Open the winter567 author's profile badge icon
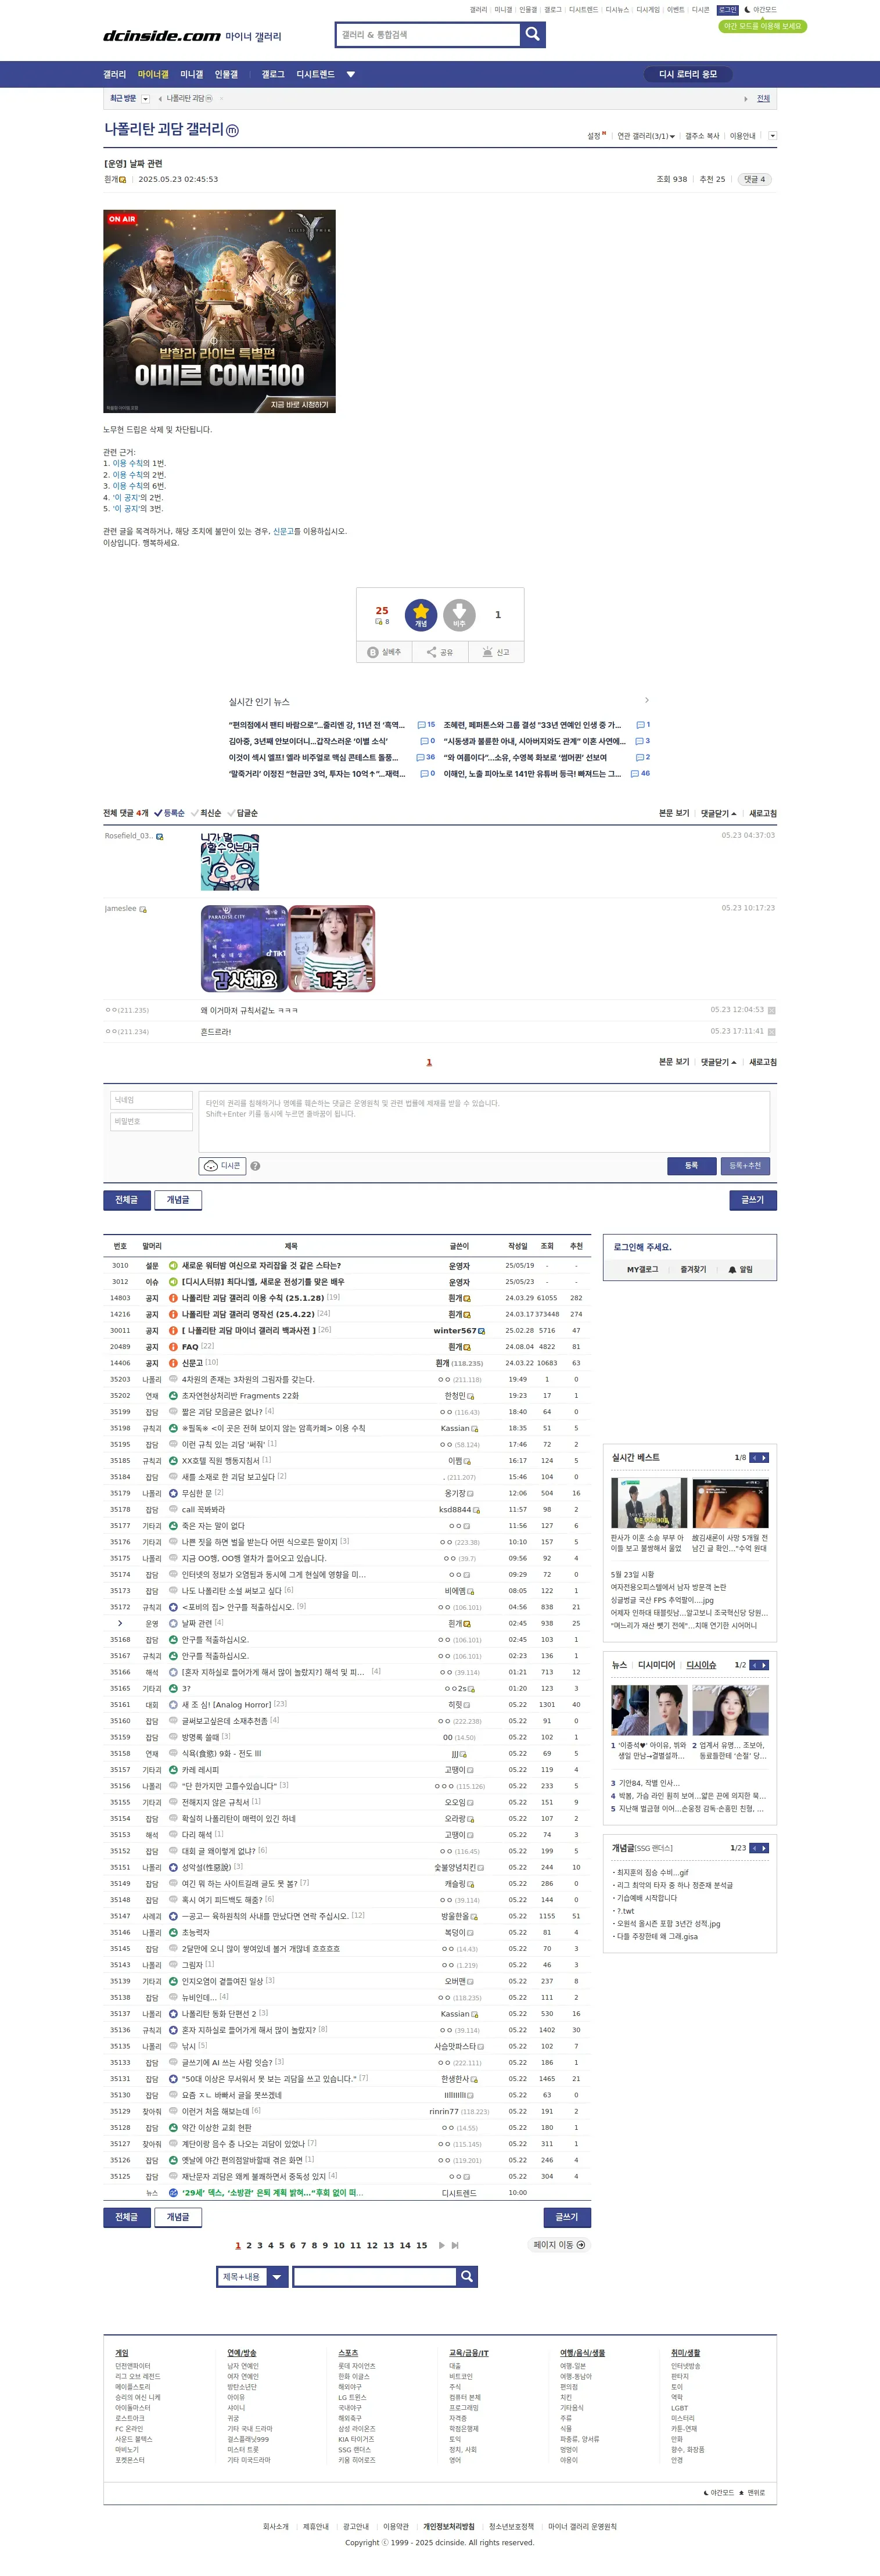 [x=482, y=1331]
